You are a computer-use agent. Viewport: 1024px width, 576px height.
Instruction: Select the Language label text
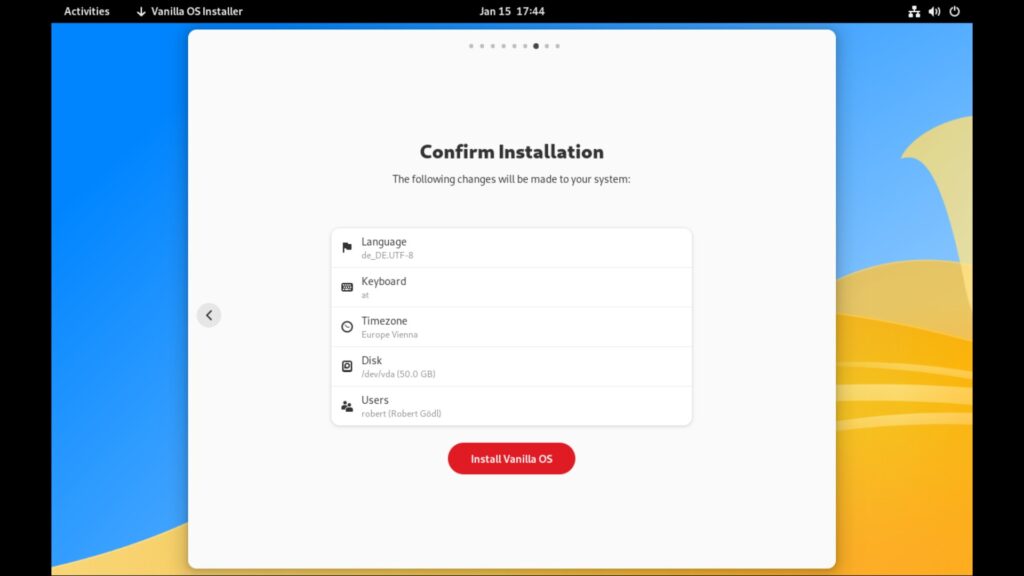click(x=384, y=242)
